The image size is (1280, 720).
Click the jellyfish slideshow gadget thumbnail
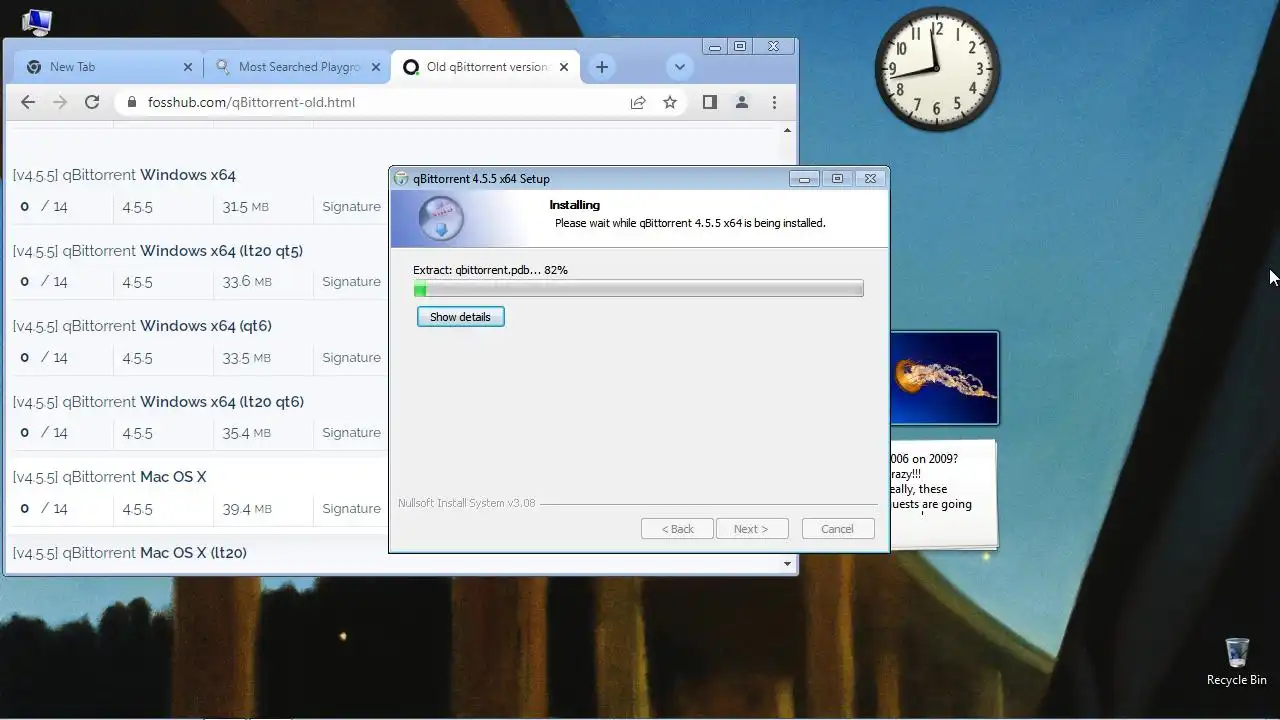pyautogui.click(x=944, y=378)
